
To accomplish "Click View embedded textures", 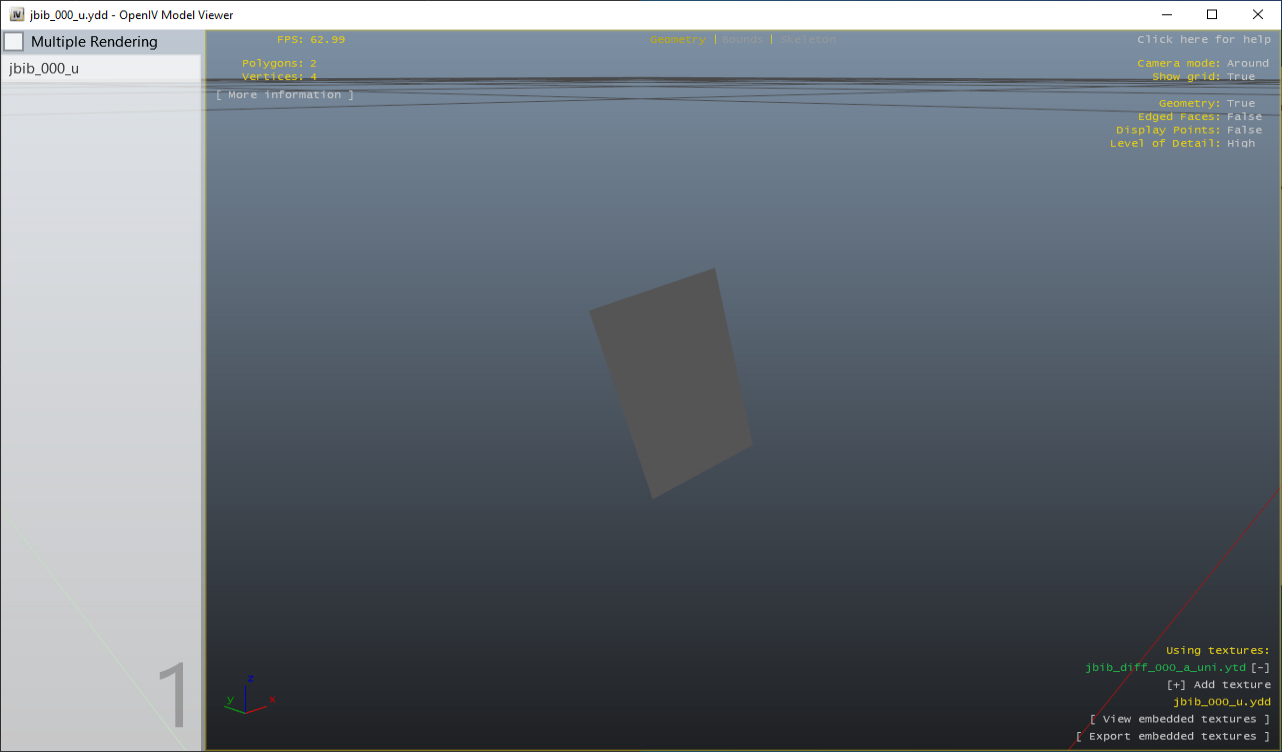I will click(1180, 718).
